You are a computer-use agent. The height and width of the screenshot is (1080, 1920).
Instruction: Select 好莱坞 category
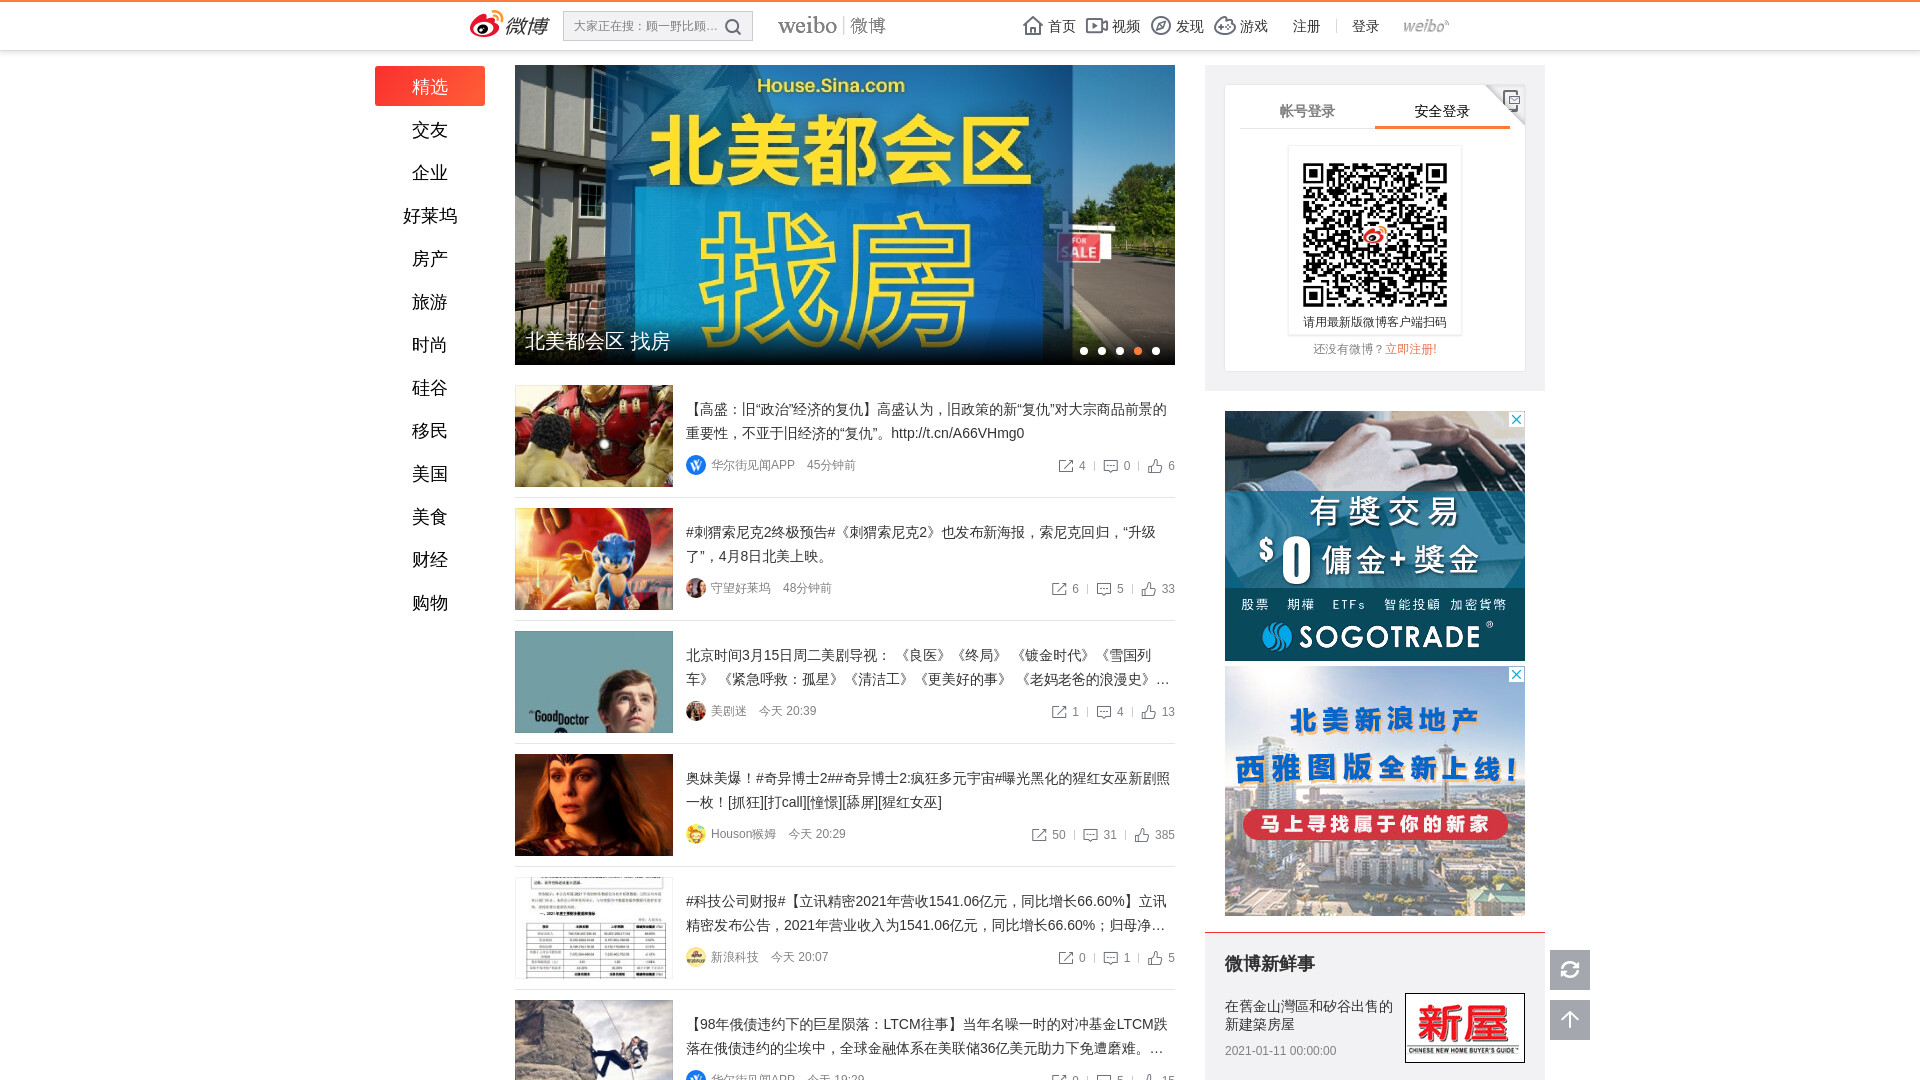click(430, 216)
